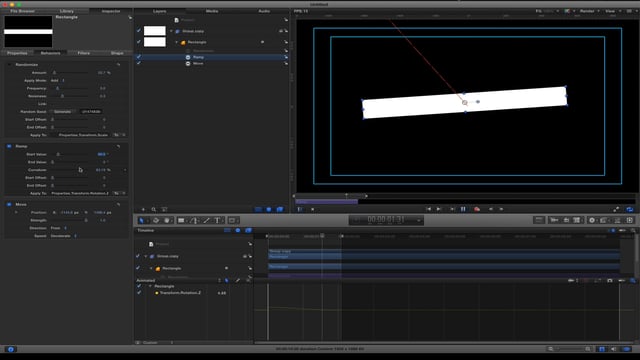This screenshot has height=360, width=640.
Task: Collapse Rectangle layer disclosure triangle in Layers
Action: (177, 42)
